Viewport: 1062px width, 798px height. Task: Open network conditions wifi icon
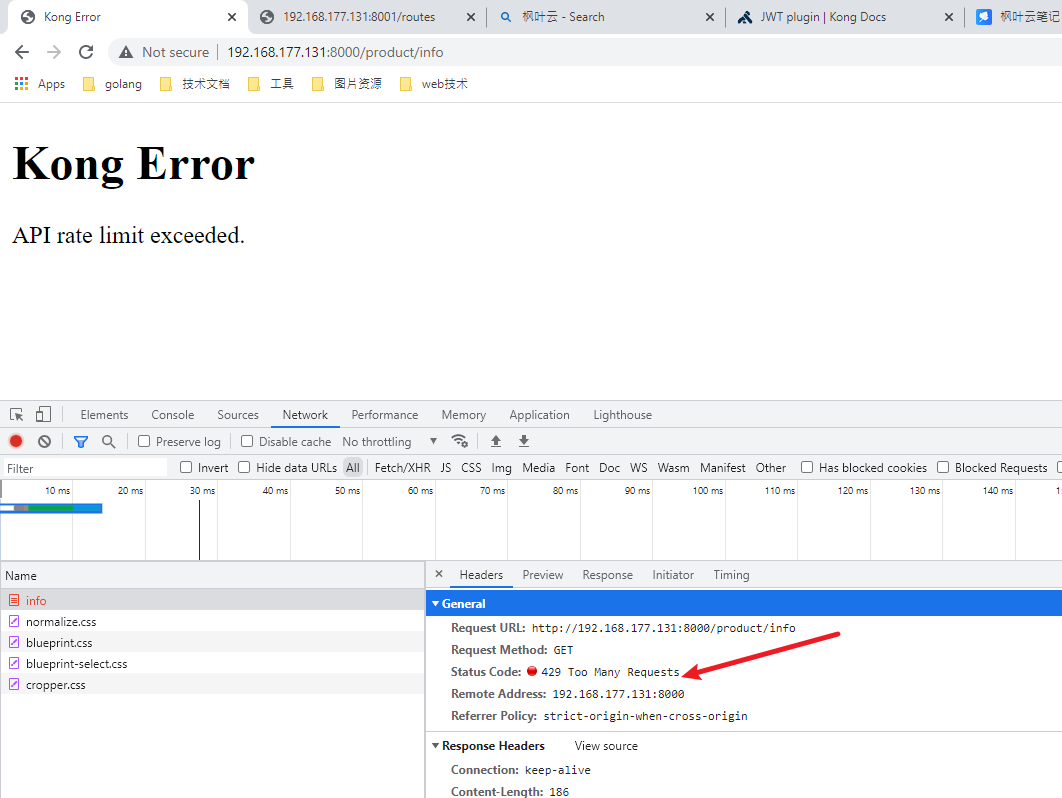point(460,441)
